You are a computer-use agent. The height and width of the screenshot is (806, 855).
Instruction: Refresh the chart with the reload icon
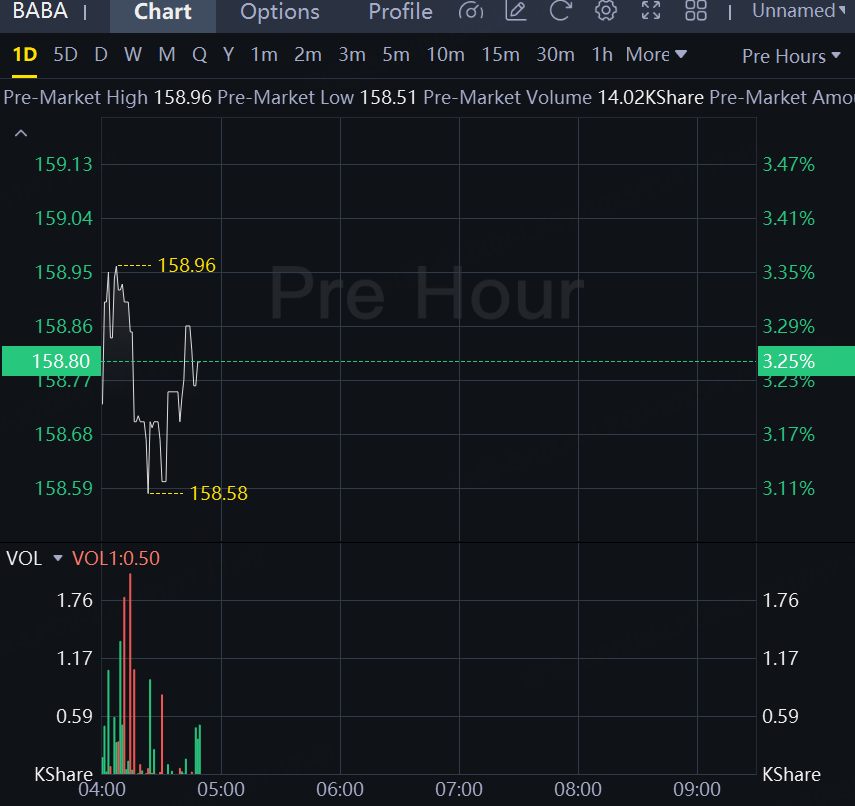point(561,12)
